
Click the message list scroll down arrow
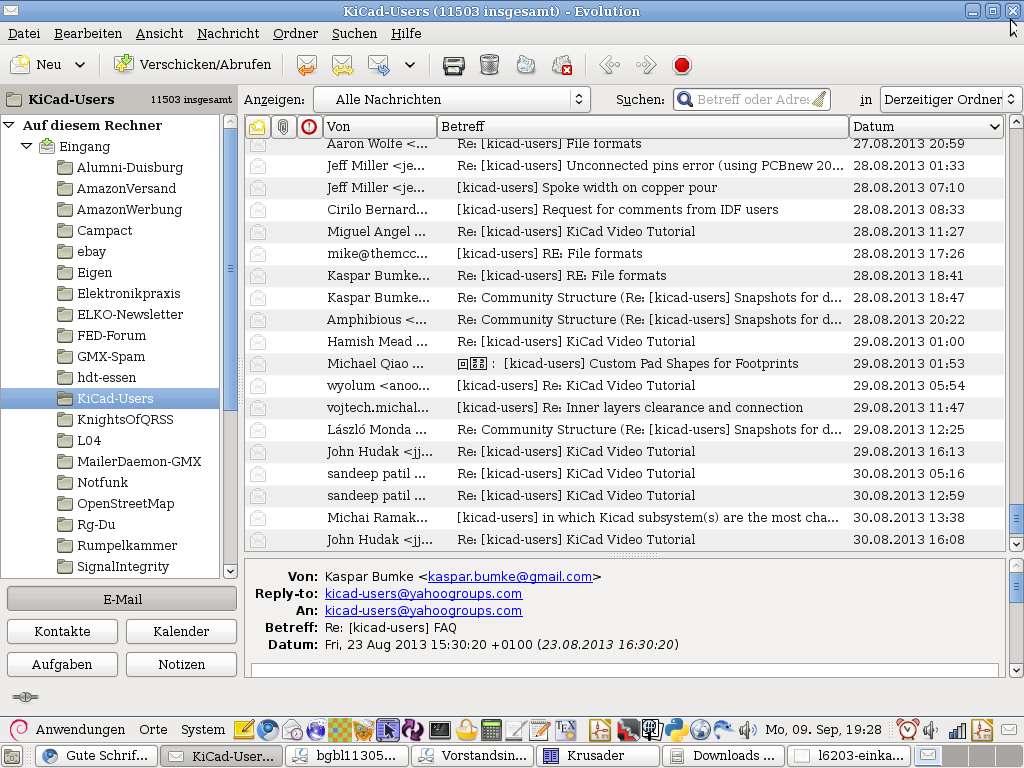click(1016, 543)
